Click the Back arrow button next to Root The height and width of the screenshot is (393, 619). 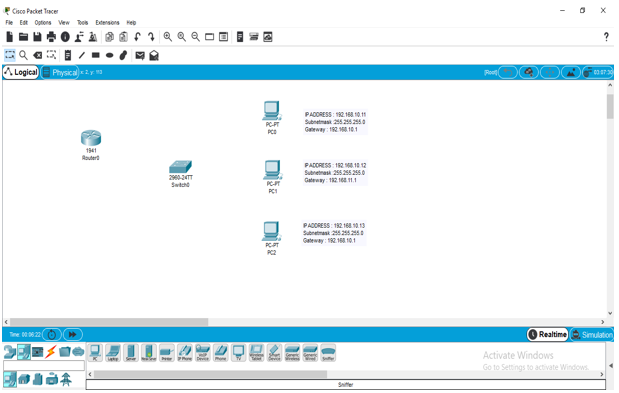[x=508, y=72]
